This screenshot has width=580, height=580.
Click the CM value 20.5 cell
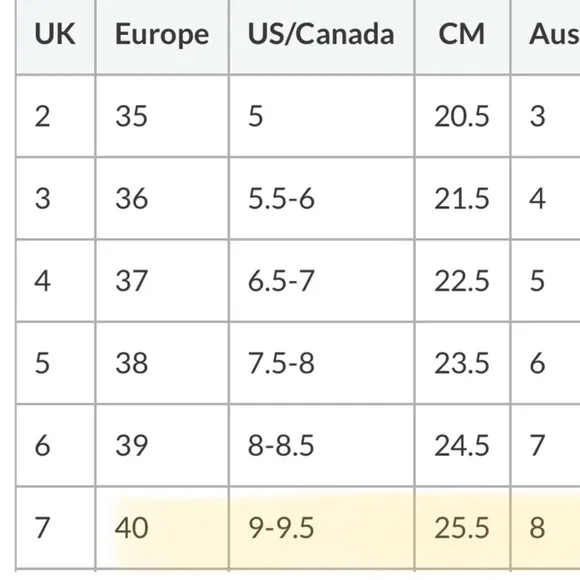(x=462, y=116)
